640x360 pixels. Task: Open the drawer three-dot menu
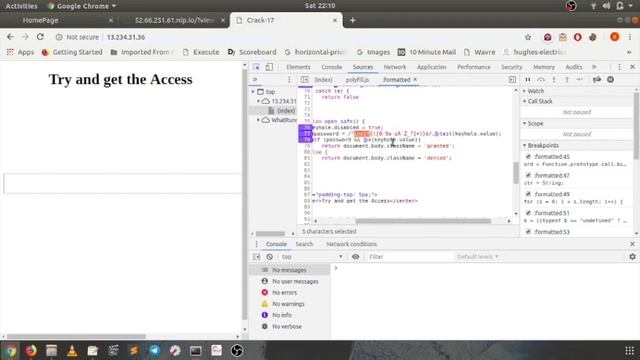coord(256,244)
